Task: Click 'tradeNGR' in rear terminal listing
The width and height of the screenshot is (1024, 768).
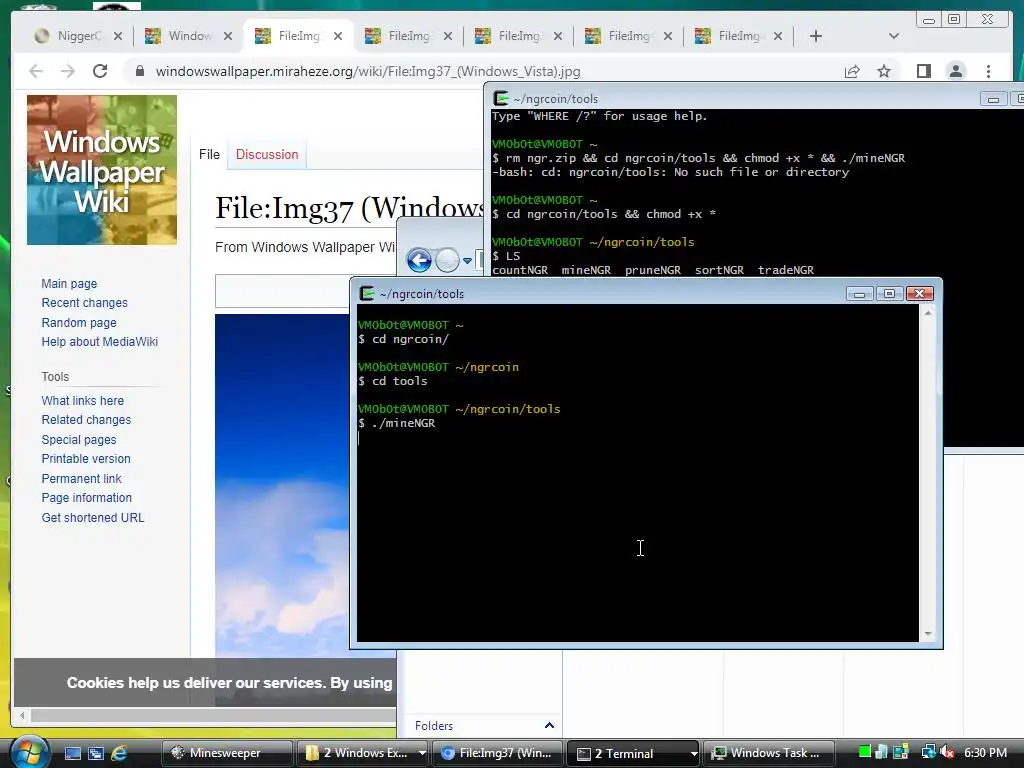Action: pyautogui.click(x=786, y=270)
